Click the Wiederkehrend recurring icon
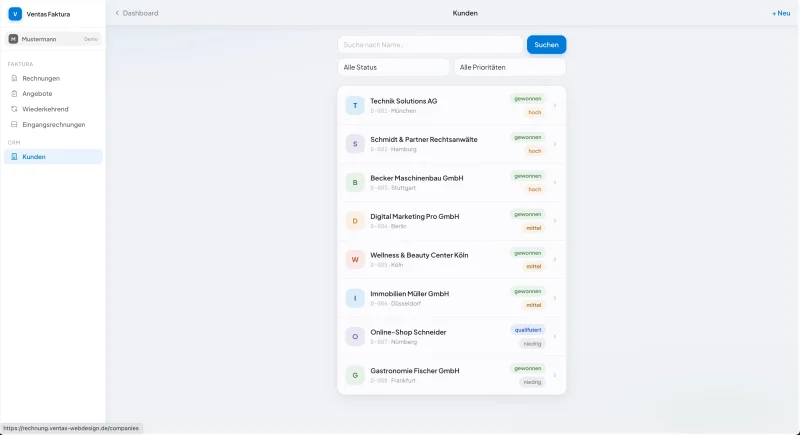Image resolution: width=800 pixels, height=435 pixels. 14,109
